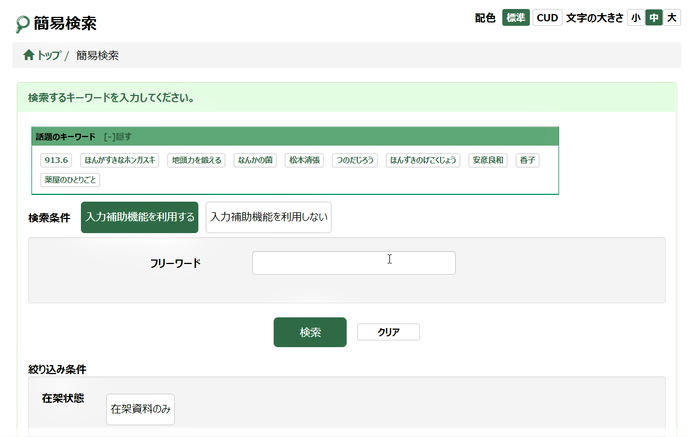This screenshot has width=690, height=437.
Task: Switch color scheme to CUD
Action: (547, 18)
